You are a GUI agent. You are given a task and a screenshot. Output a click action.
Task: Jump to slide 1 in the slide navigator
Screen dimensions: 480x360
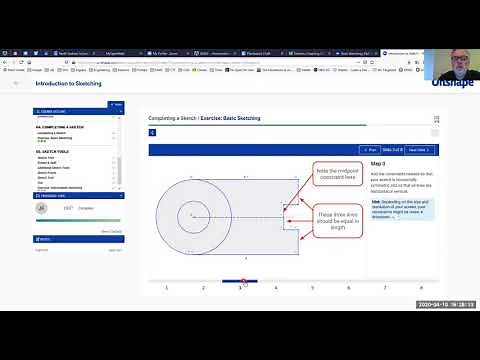[x=167, y=287]
